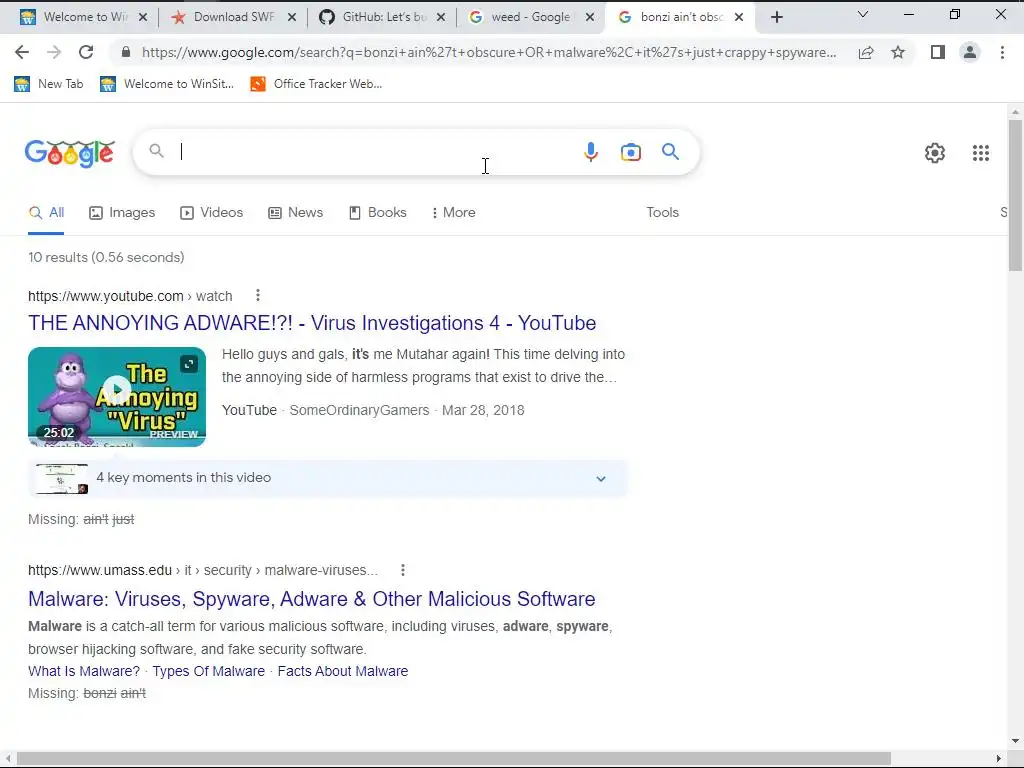Open Facts About Malware sitelink
This screenshot has height=768, width=1024.
pyautogui.click(x=343, y=671)
